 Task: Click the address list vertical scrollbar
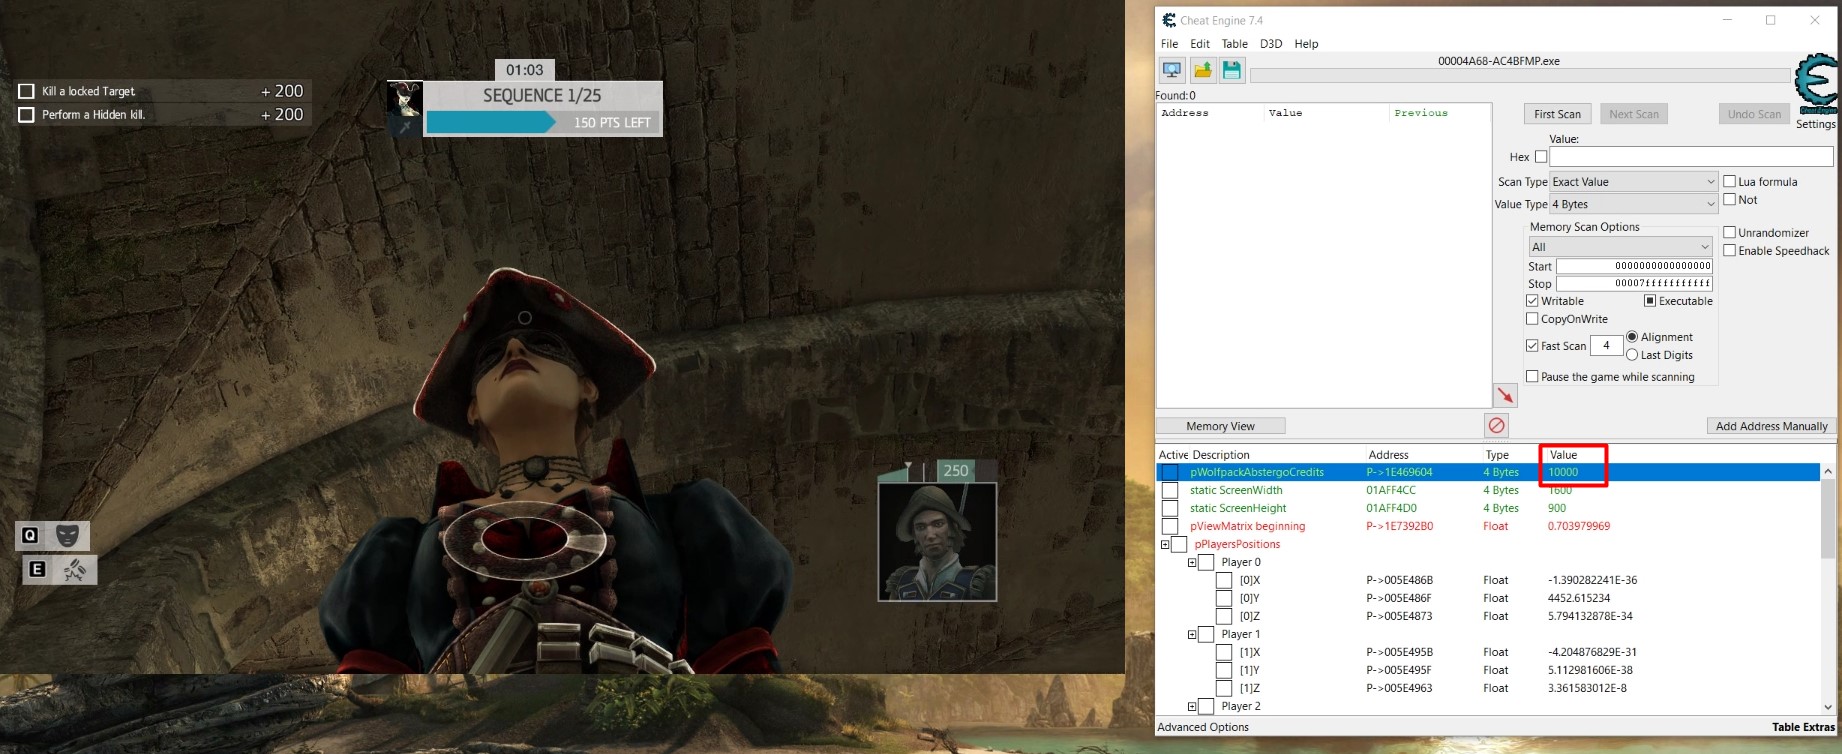[1828, 588]
